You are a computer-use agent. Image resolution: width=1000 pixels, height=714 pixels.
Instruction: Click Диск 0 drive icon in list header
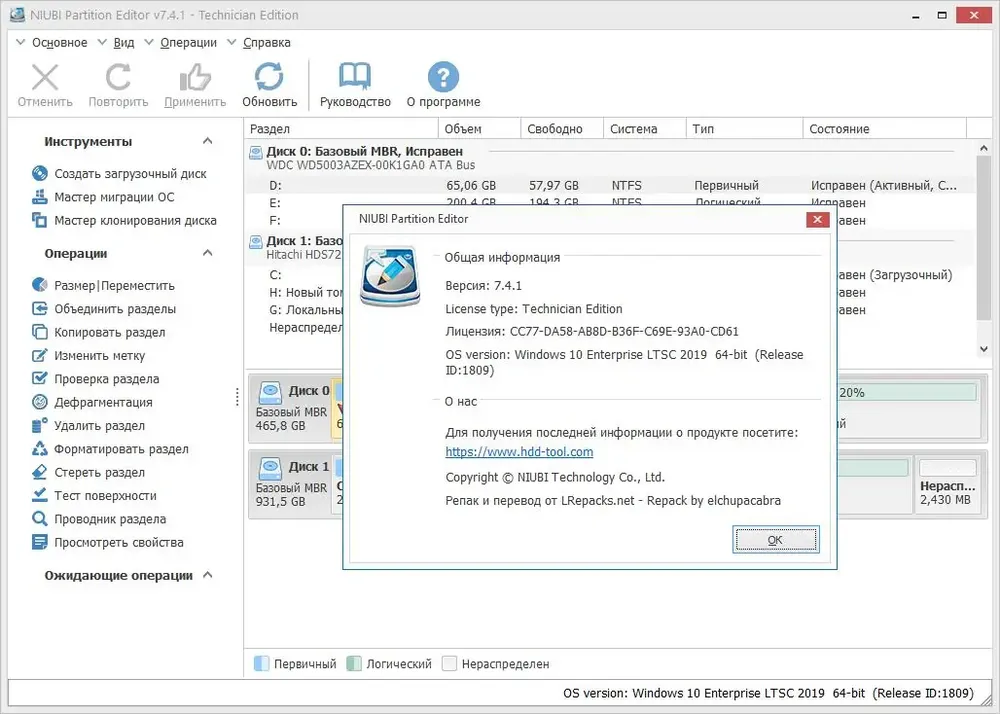point(256,152)
